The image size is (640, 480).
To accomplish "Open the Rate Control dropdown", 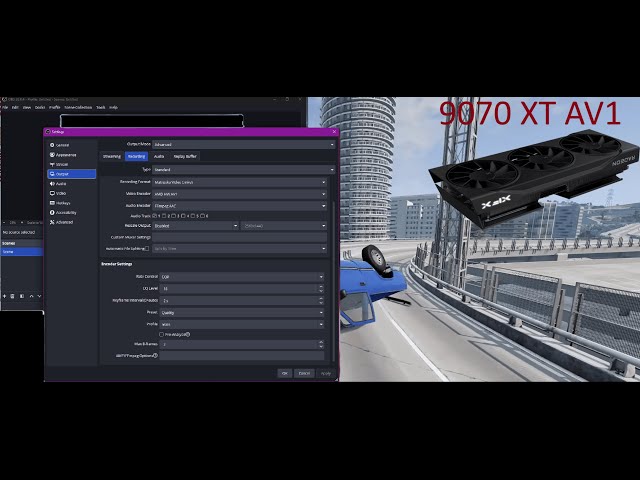I will tap(242, 277).
